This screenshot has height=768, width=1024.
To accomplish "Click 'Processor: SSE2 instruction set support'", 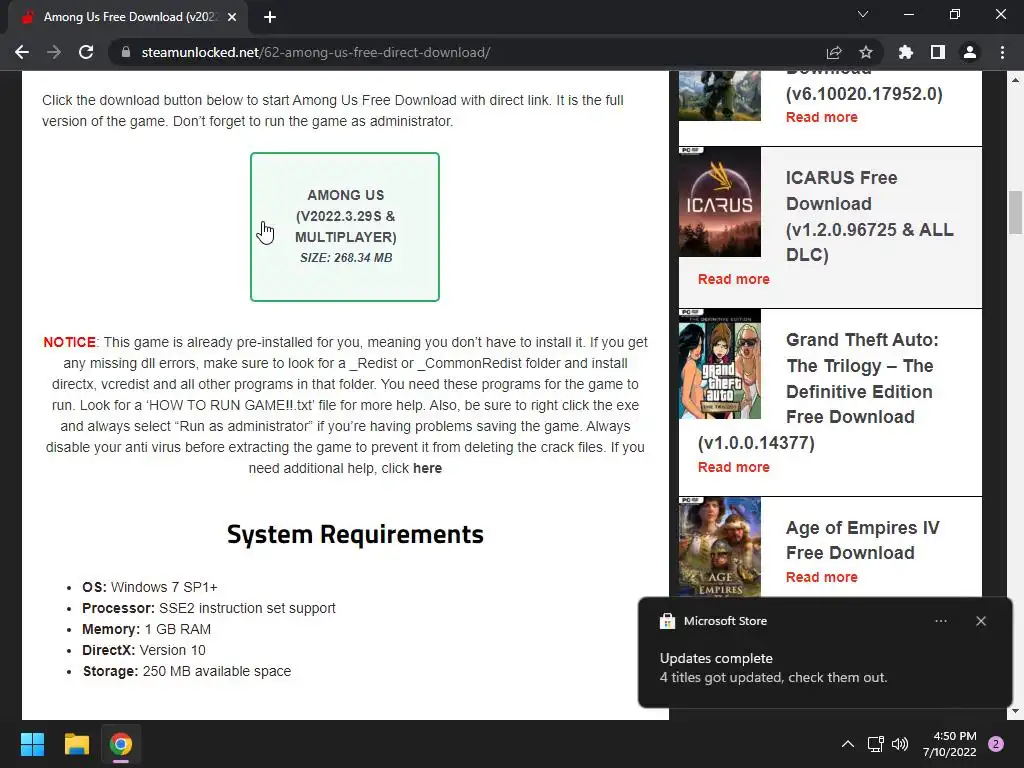I will tap(209, 608).
